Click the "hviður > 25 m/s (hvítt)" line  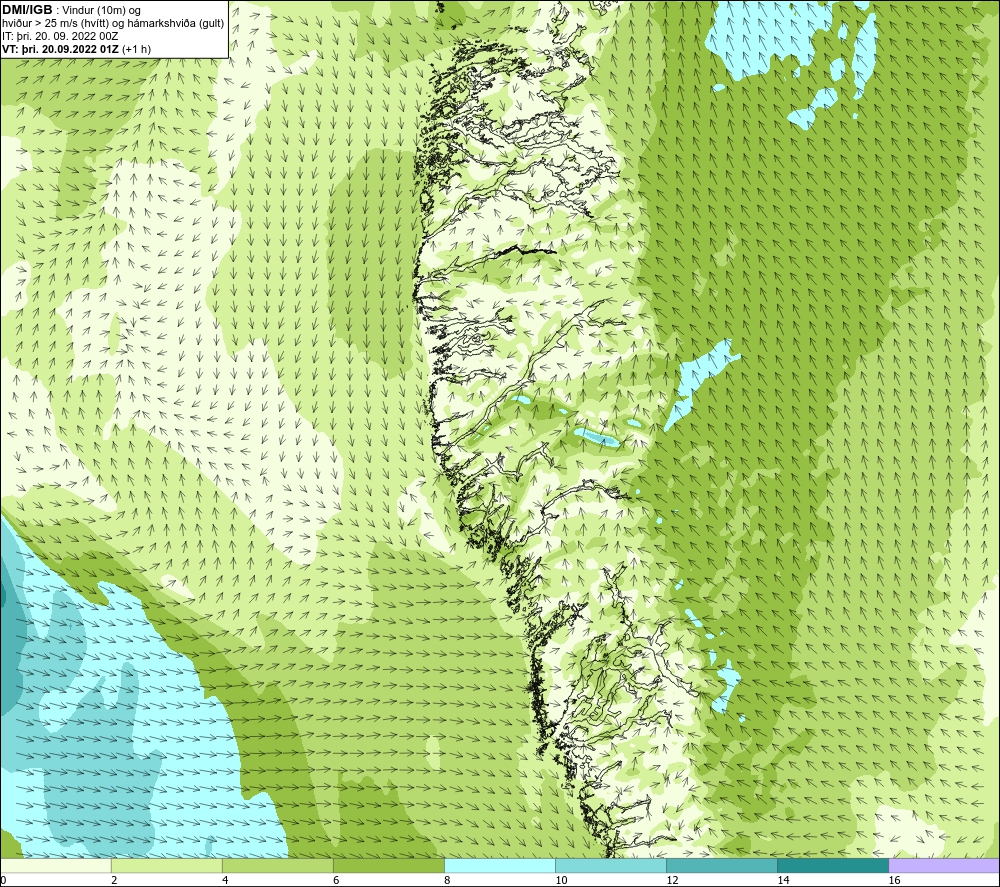point(55,24)
